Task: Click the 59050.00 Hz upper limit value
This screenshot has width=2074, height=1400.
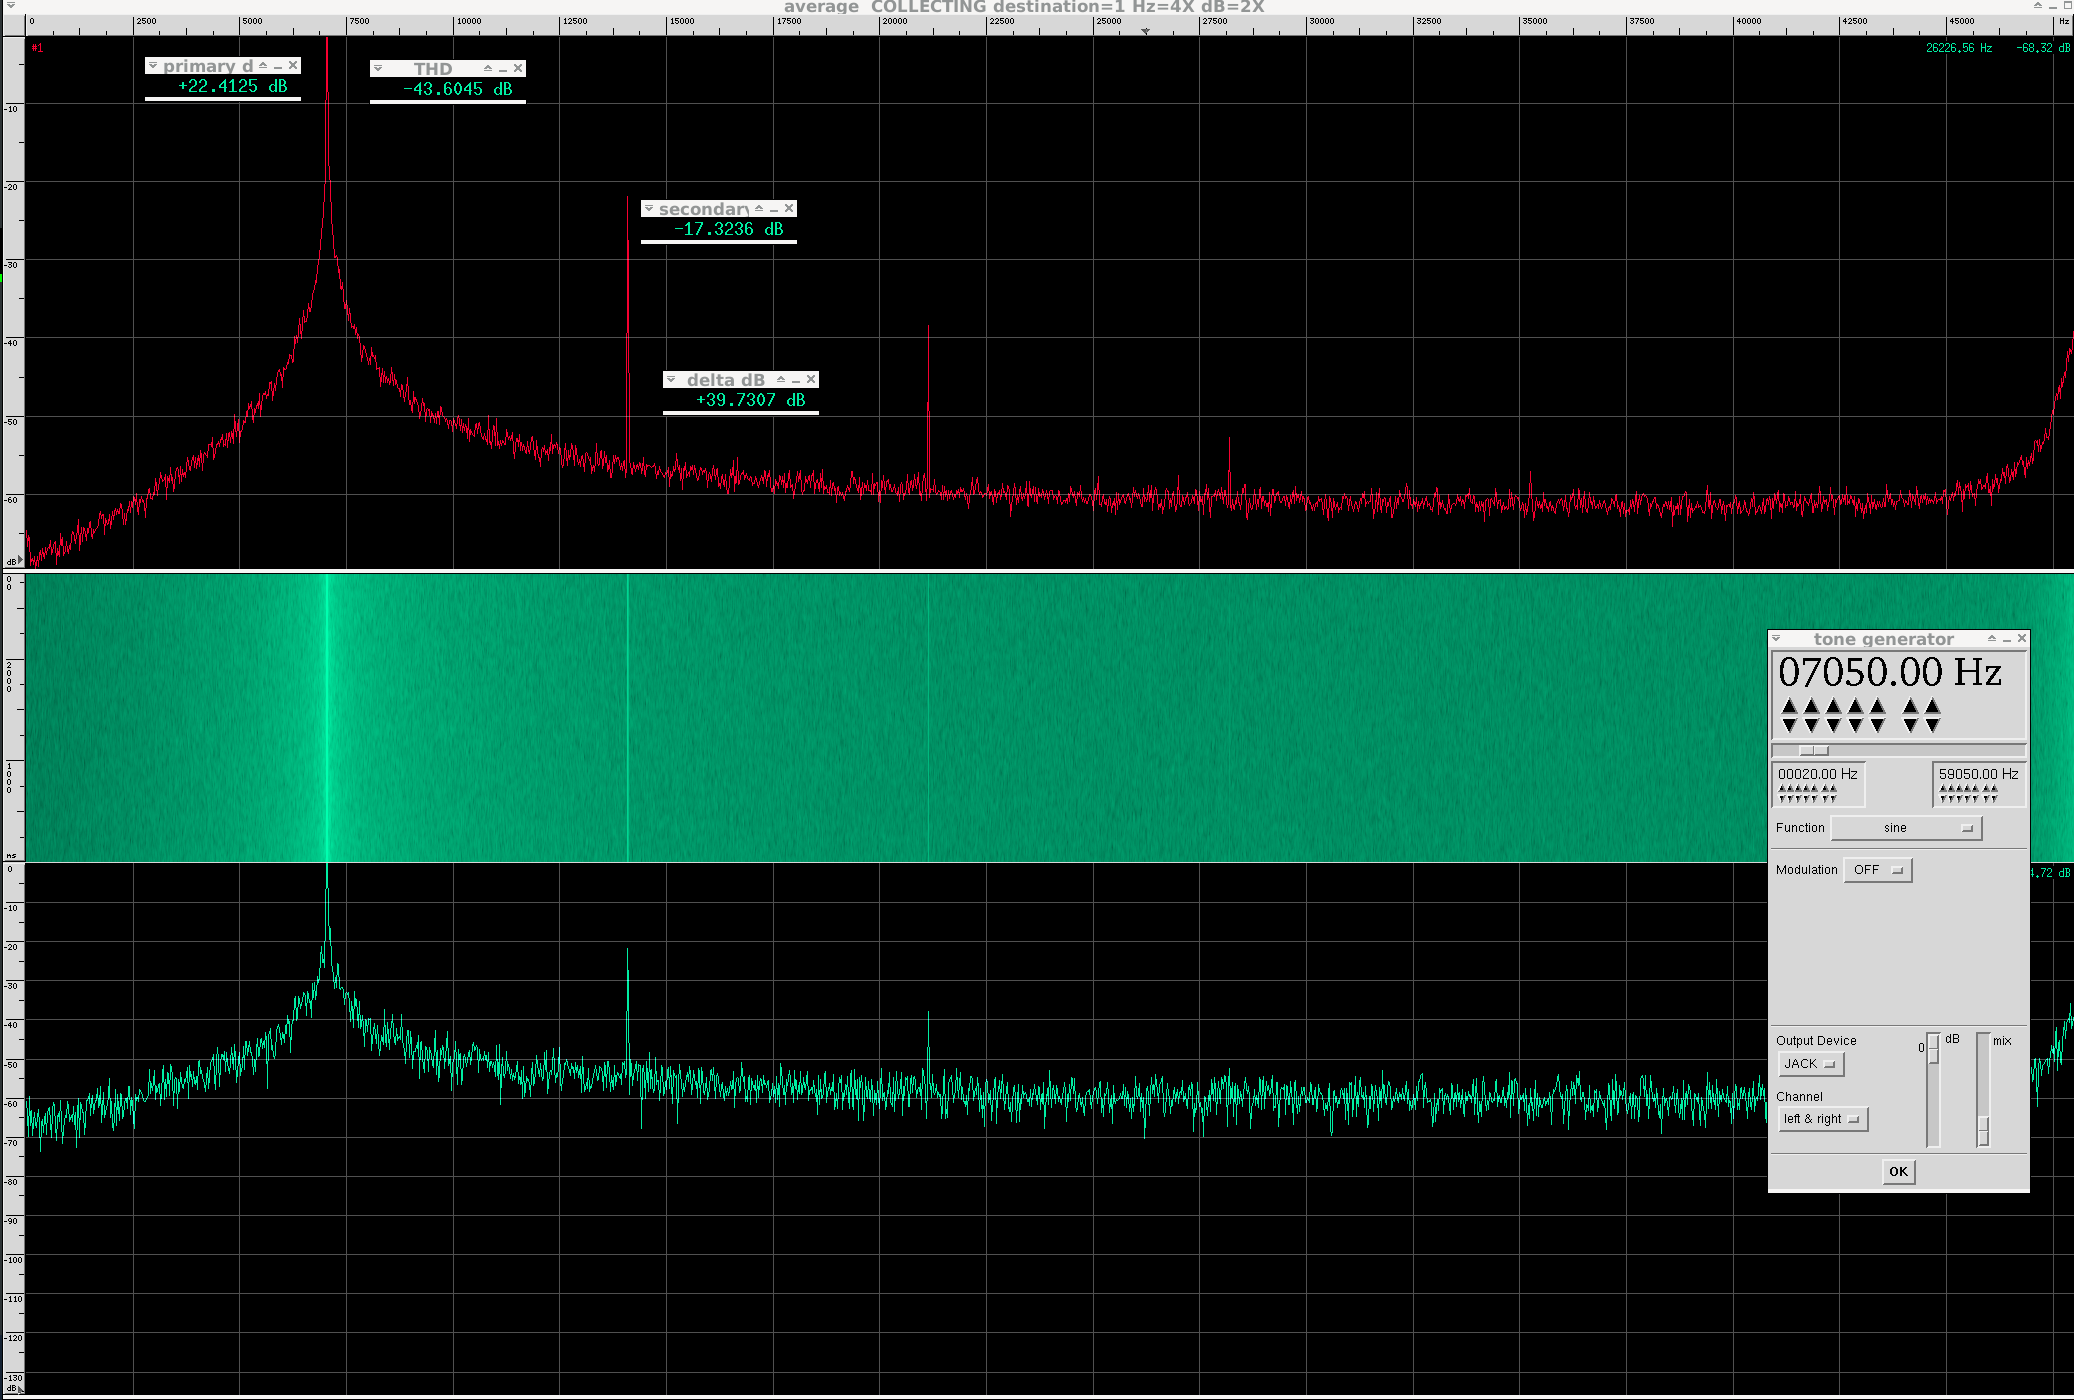Action: coord(1979,774)
